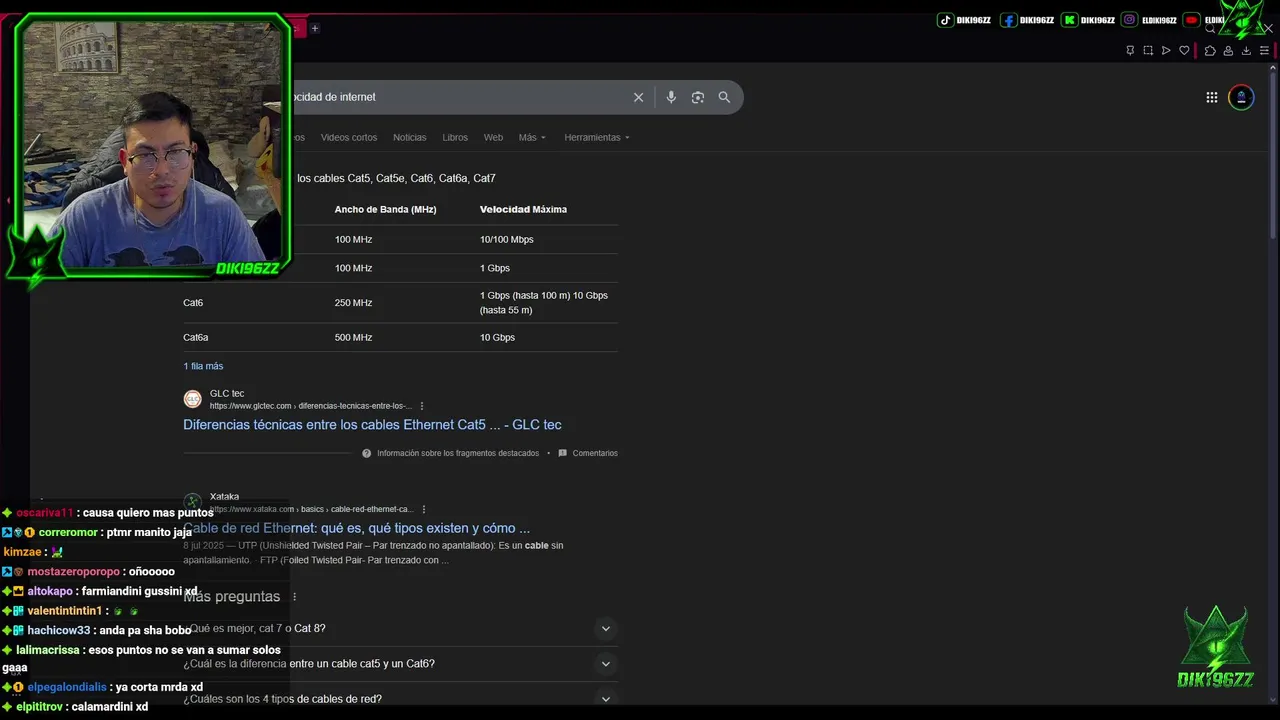Click the play-shaped send icon in toolbar
This screenshot has width=1280, height=720.
pyautogui.click(x=1166, y=50)
